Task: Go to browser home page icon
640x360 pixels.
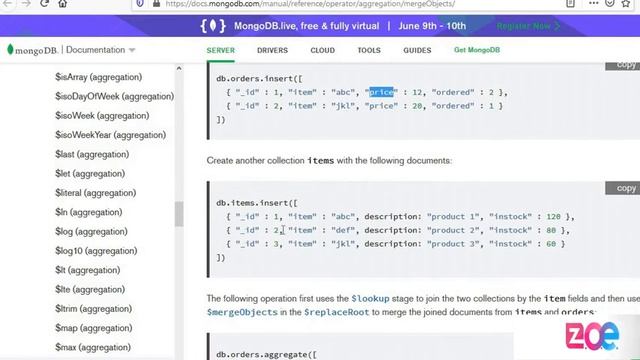Action: (x=62, y=4)
